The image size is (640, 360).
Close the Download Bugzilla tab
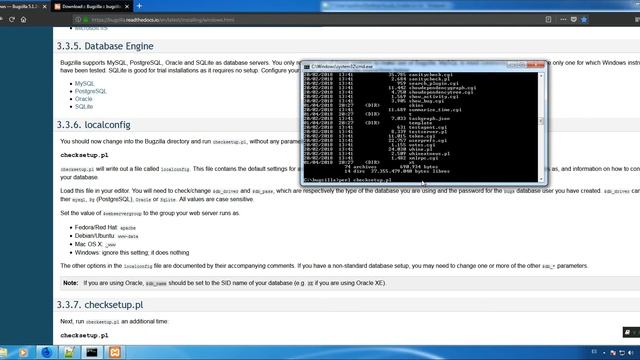click(x=127, y=7)
